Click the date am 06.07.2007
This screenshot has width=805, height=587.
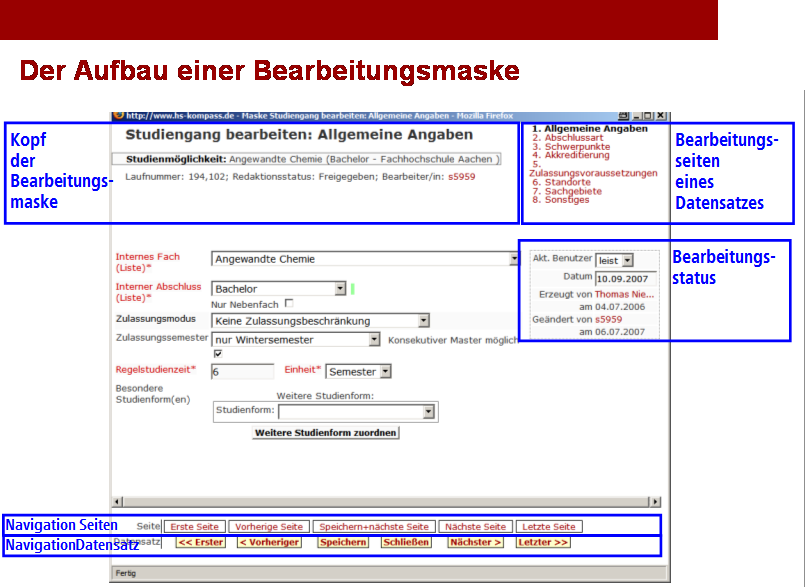coord(612,332)
